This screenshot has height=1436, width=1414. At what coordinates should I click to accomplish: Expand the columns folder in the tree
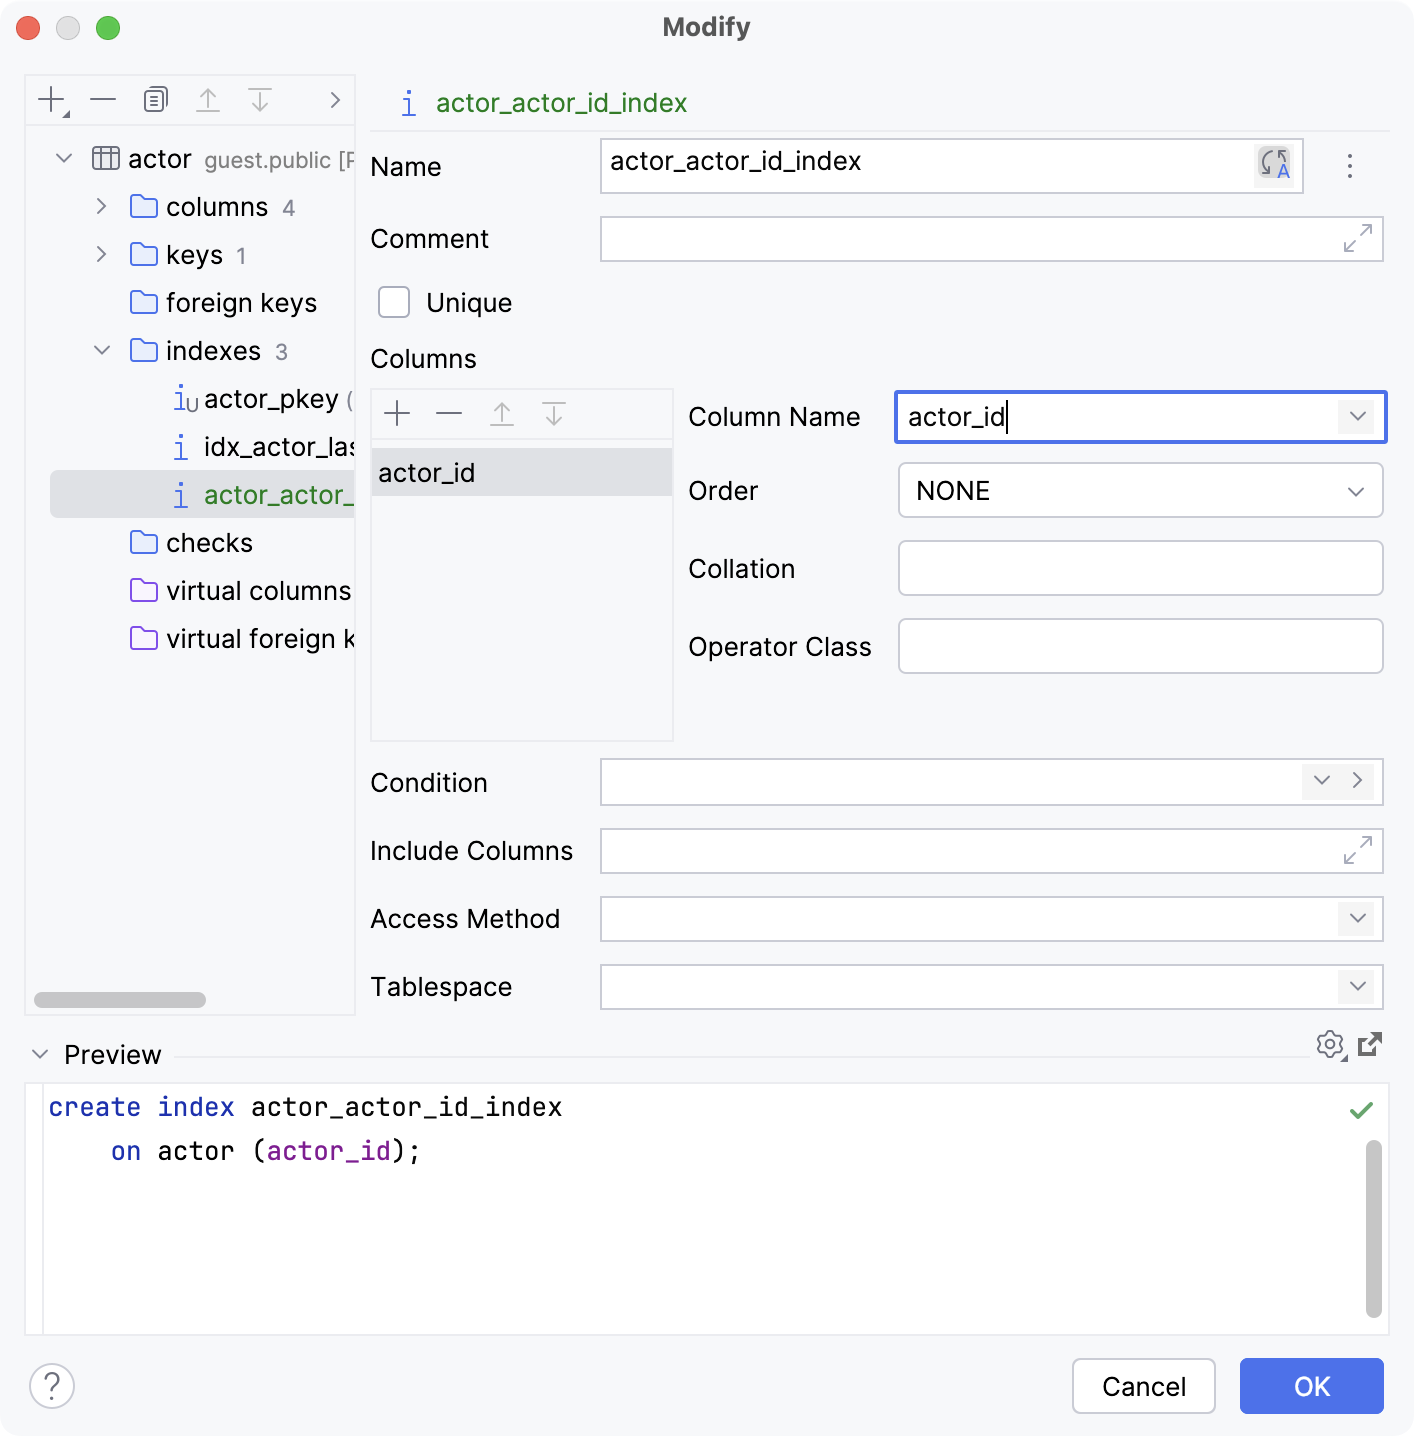[x=101, y=206]
